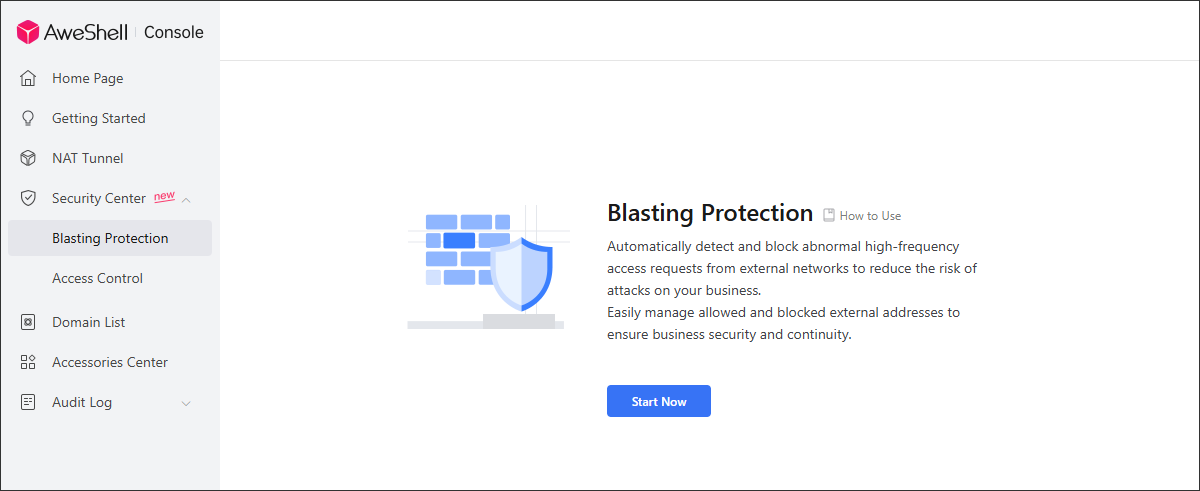The image size is (1200, 491).
Task: Click the Security Center shield icon
Action: (x=28, y=198)
